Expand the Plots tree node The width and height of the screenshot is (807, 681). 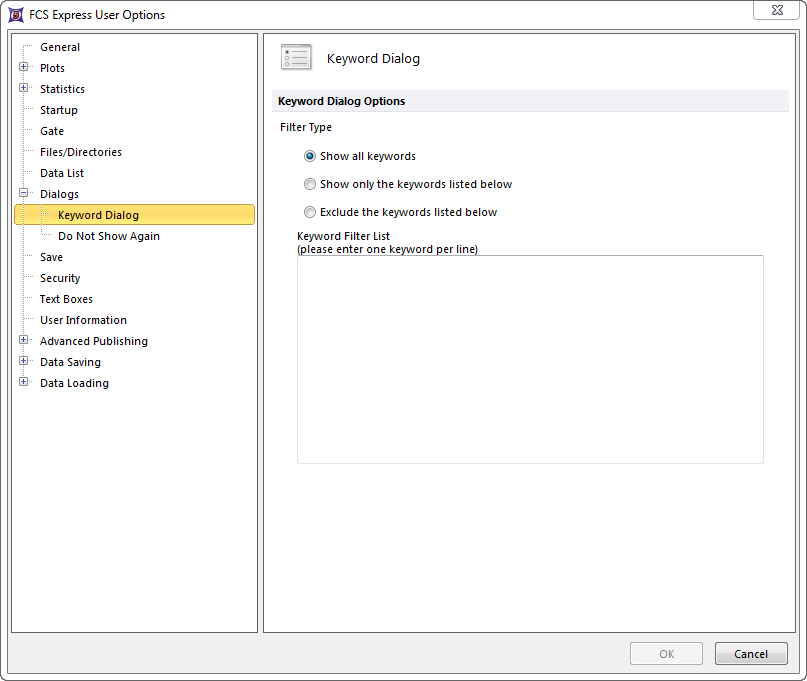24,68
